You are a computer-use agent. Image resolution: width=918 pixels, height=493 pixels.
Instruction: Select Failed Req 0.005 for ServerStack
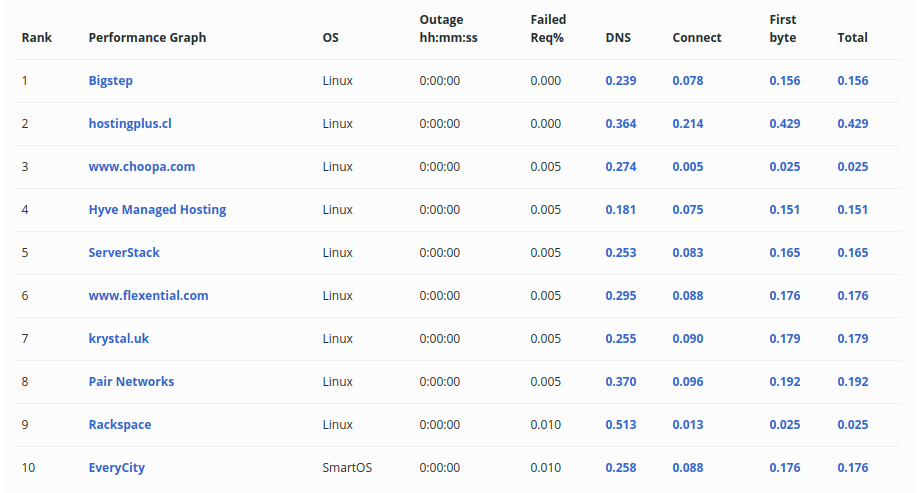tap(546, 253)
